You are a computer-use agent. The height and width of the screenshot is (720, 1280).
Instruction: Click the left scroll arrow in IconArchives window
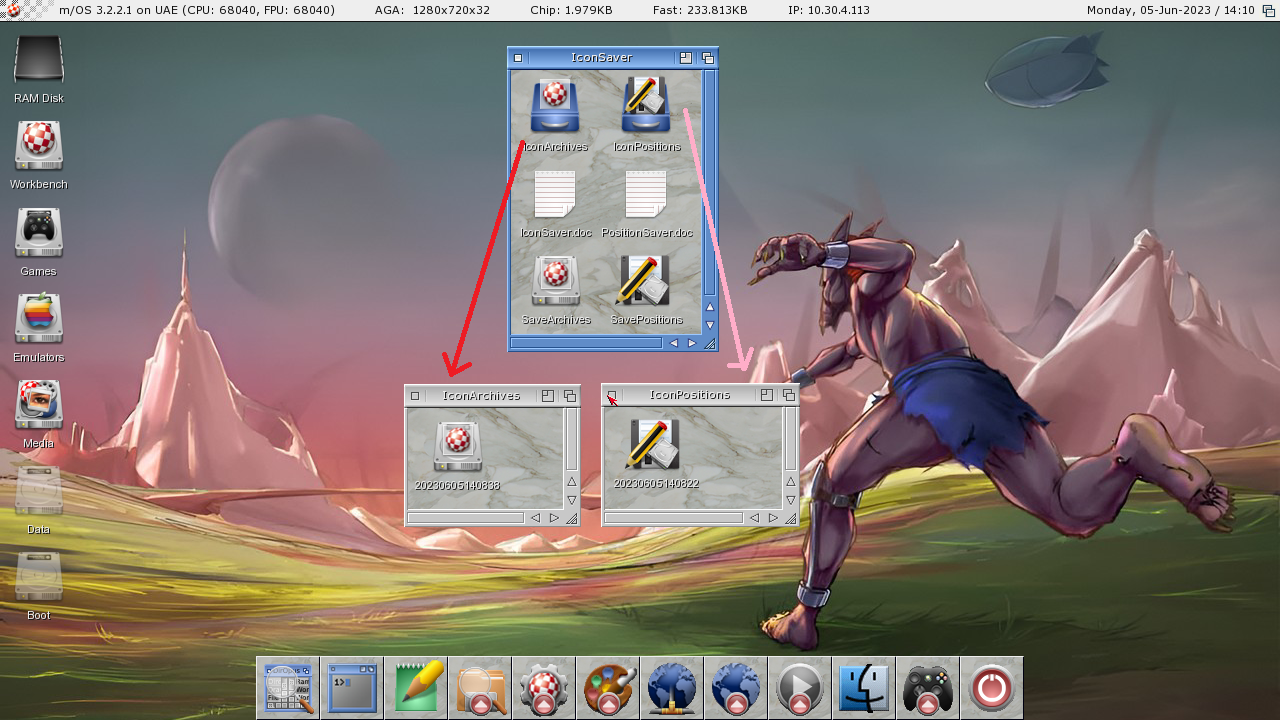(x=535, y=518)
